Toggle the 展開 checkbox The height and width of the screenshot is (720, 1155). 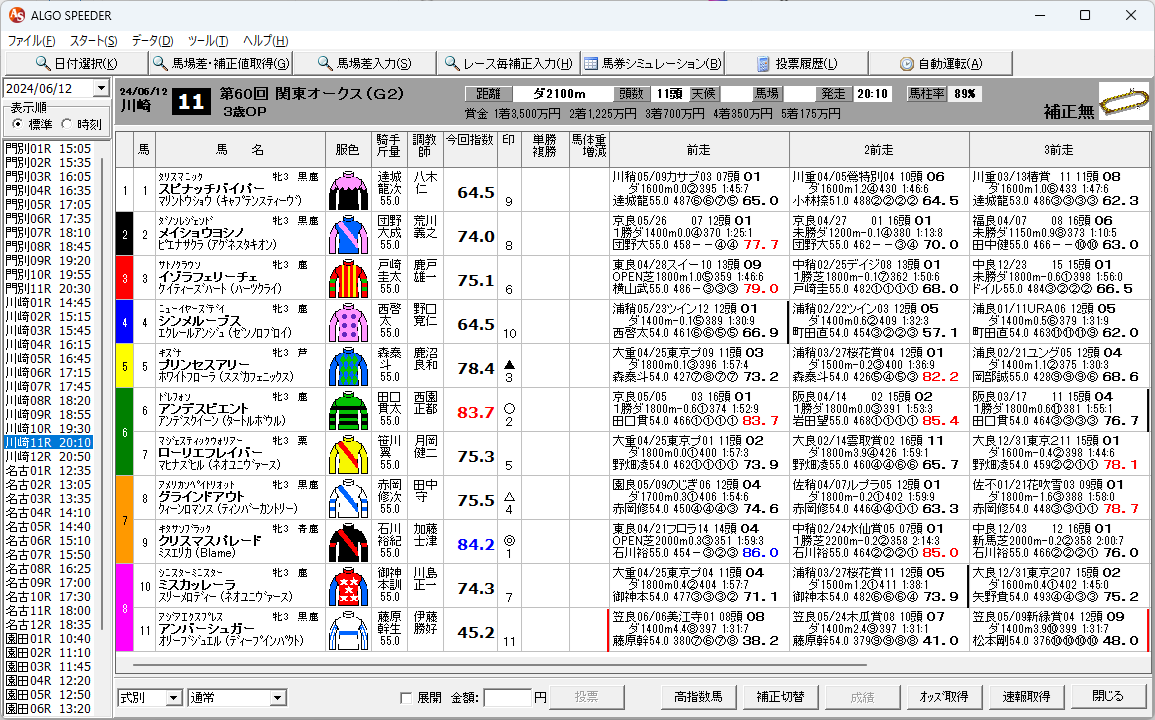[405, 697]
